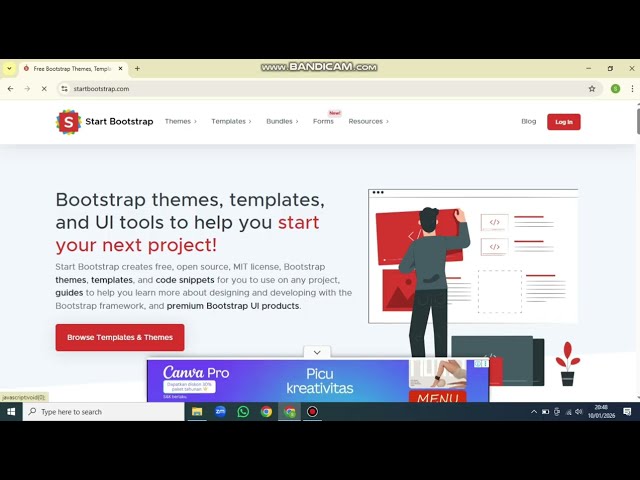Open WhatsApp from the taskbar
Screen dimensions: 640x480
tap(243, 411)
